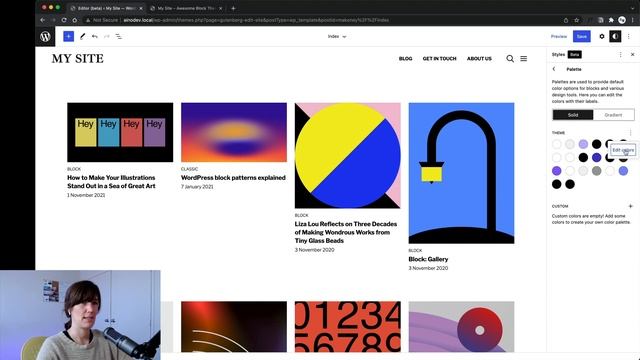640x360 pixels.
Task: Select the Hey colored squares thumbnail
Action: [x=120, y=132]
